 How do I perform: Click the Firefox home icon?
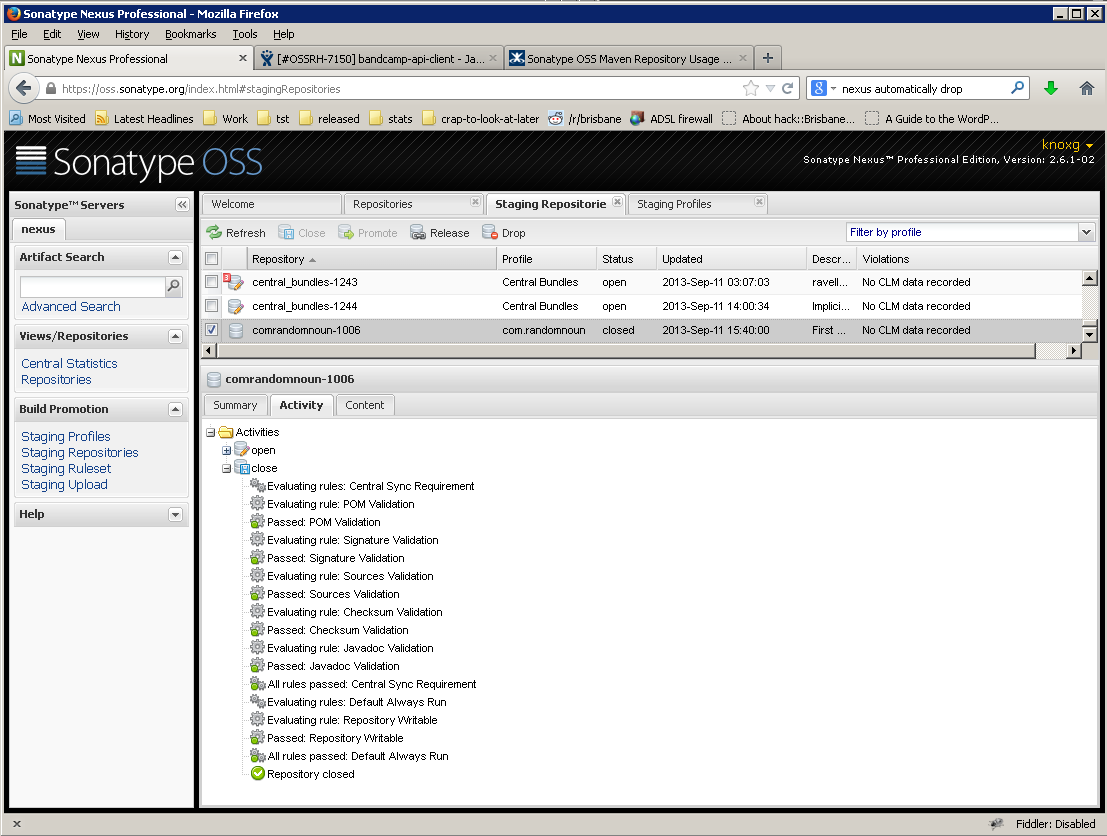(x=1087, y=88)
